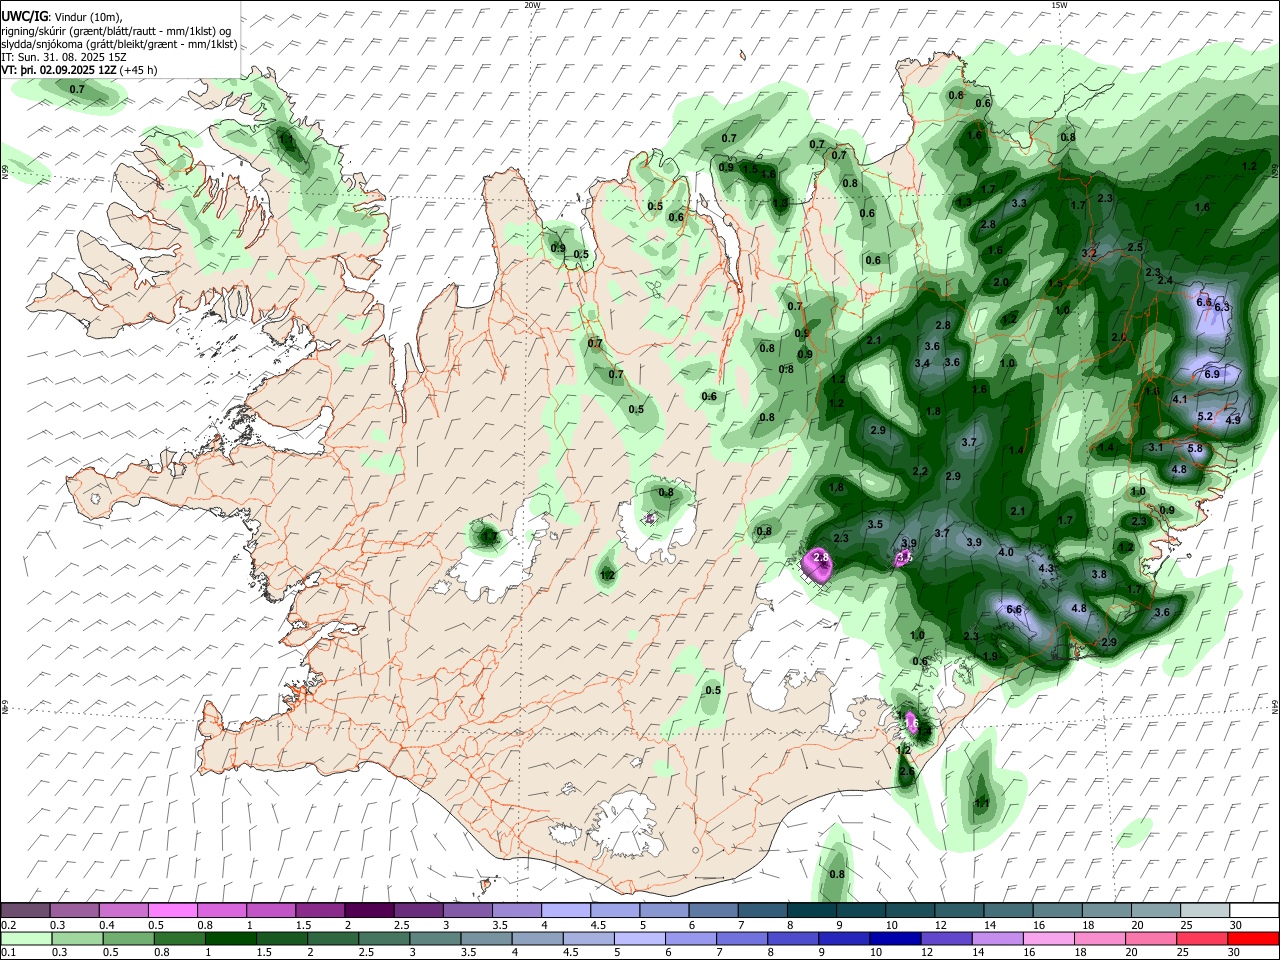Image resolution: width=1280 pixels, height=960 pixels.
Task: Select the palest green 0.1 rain scale swatch
Action: click(25, 938)
